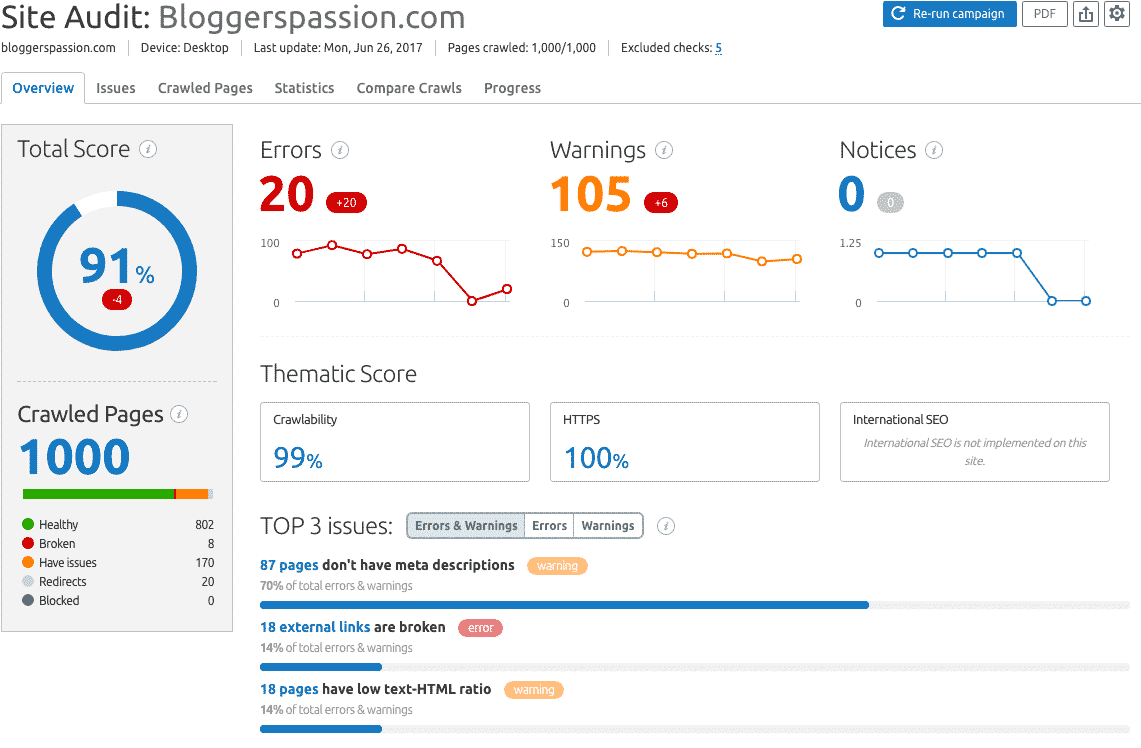Click the Re-run campaign button
Image resolution: width=1141 pixels, height=748 pixels.
[949, 14]
